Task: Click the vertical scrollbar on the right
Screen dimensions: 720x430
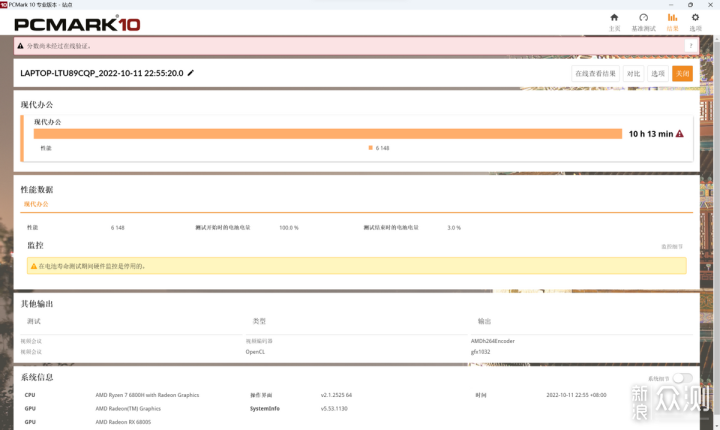Action: tap(716, 230)
